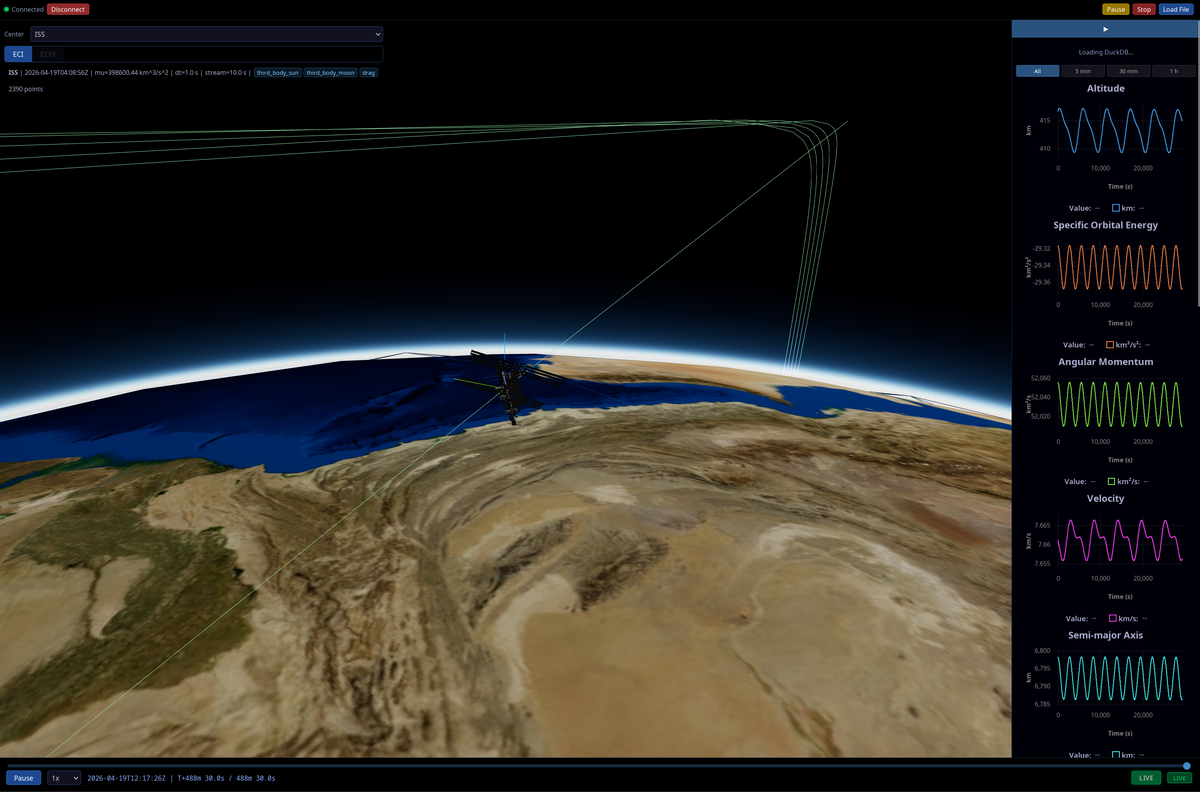The image size is (1200, 792).
Task: Click the red Stop button
Action: 1144,9
